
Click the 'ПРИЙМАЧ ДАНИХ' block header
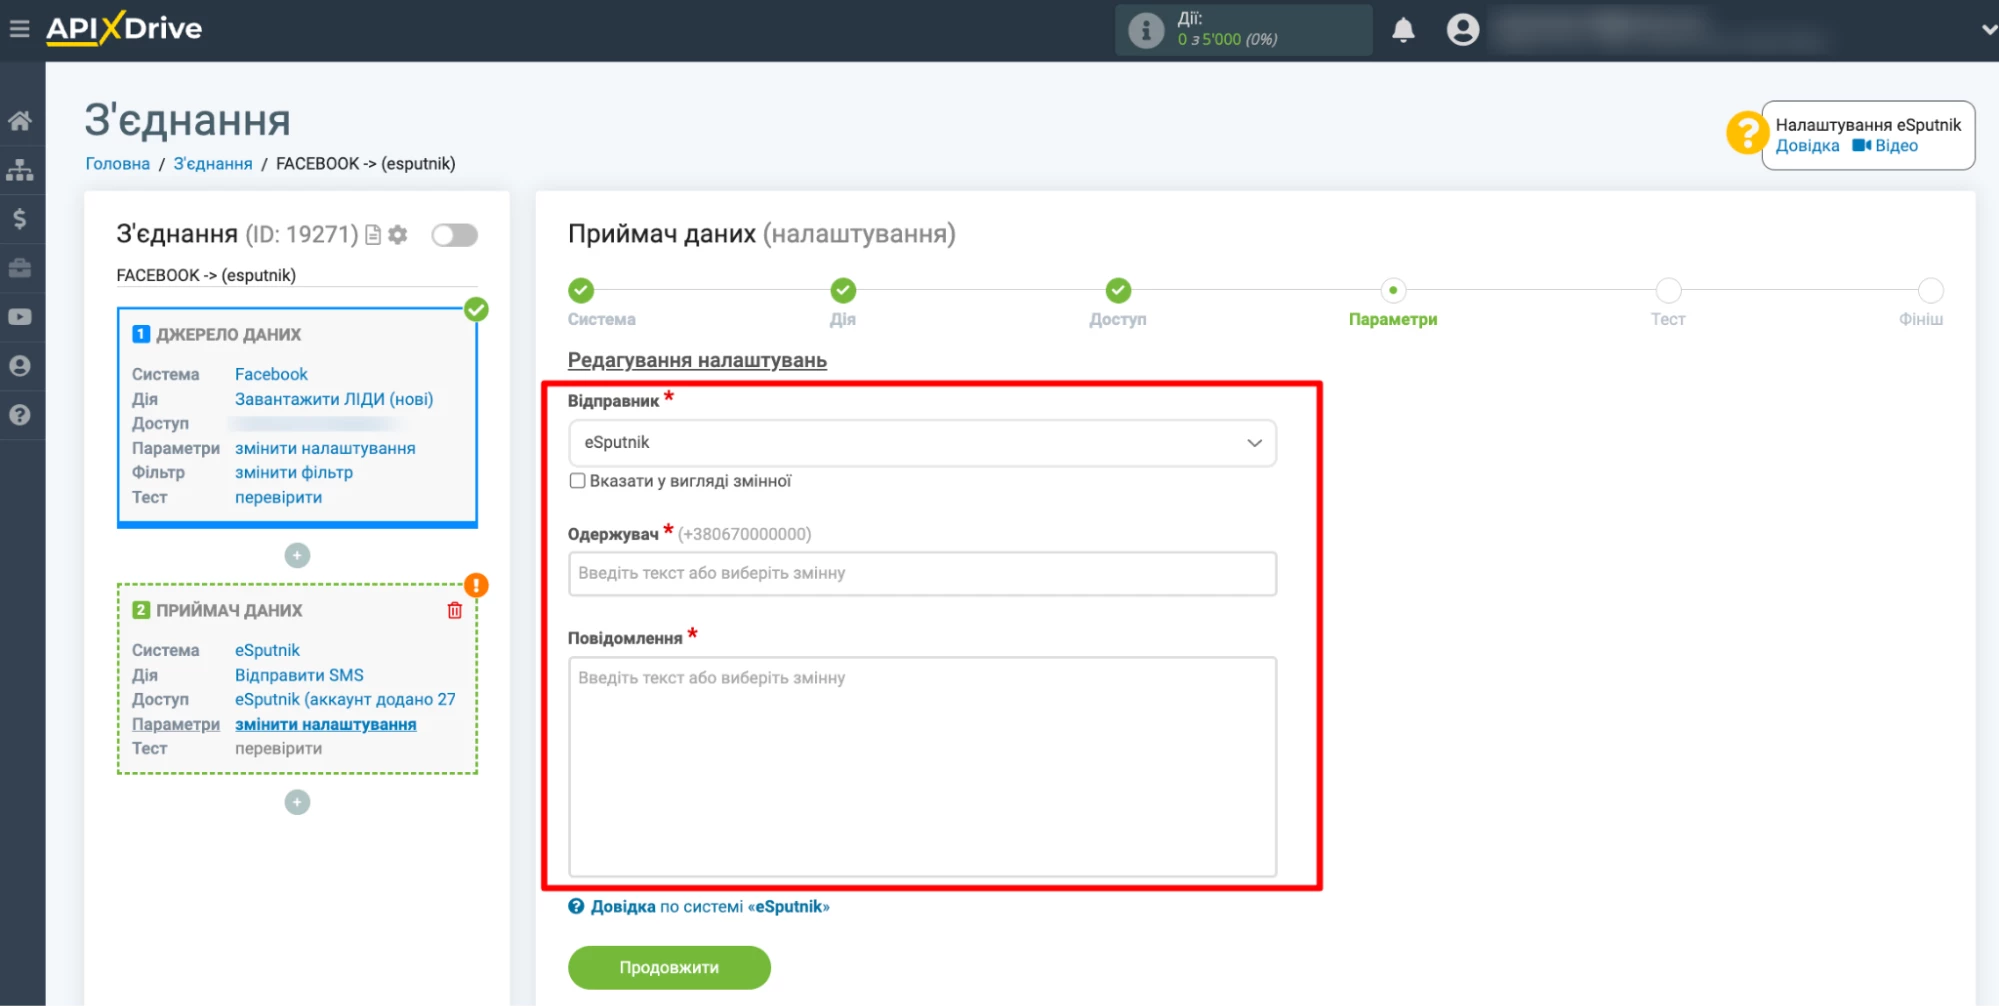coord(229,610)
